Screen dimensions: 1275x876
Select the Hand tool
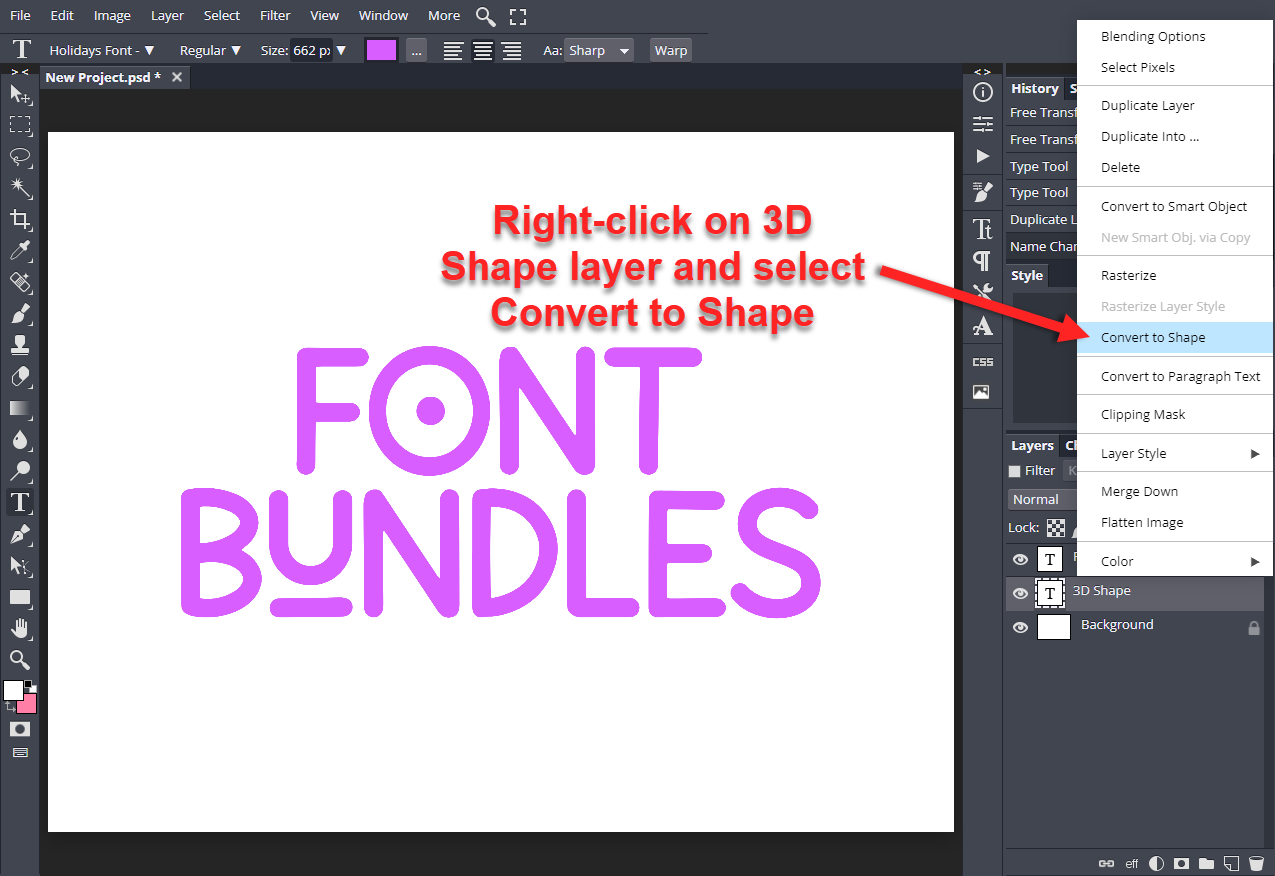pyautogui.click(x=20, y=629)
